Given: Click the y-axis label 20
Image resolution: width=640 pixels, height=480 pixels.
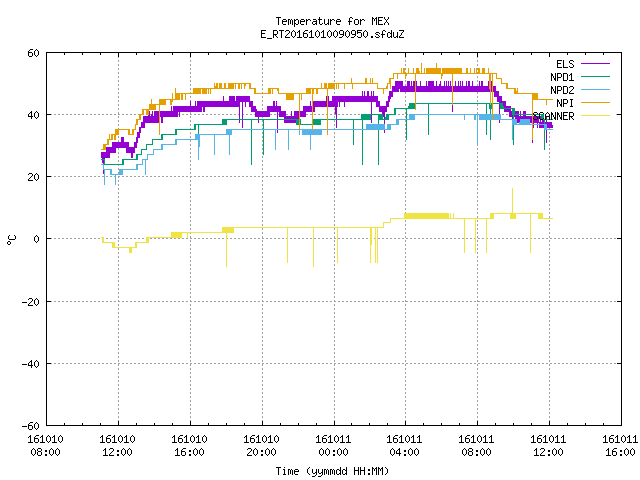Looking at the screenshot, I should tap(33, 177).
